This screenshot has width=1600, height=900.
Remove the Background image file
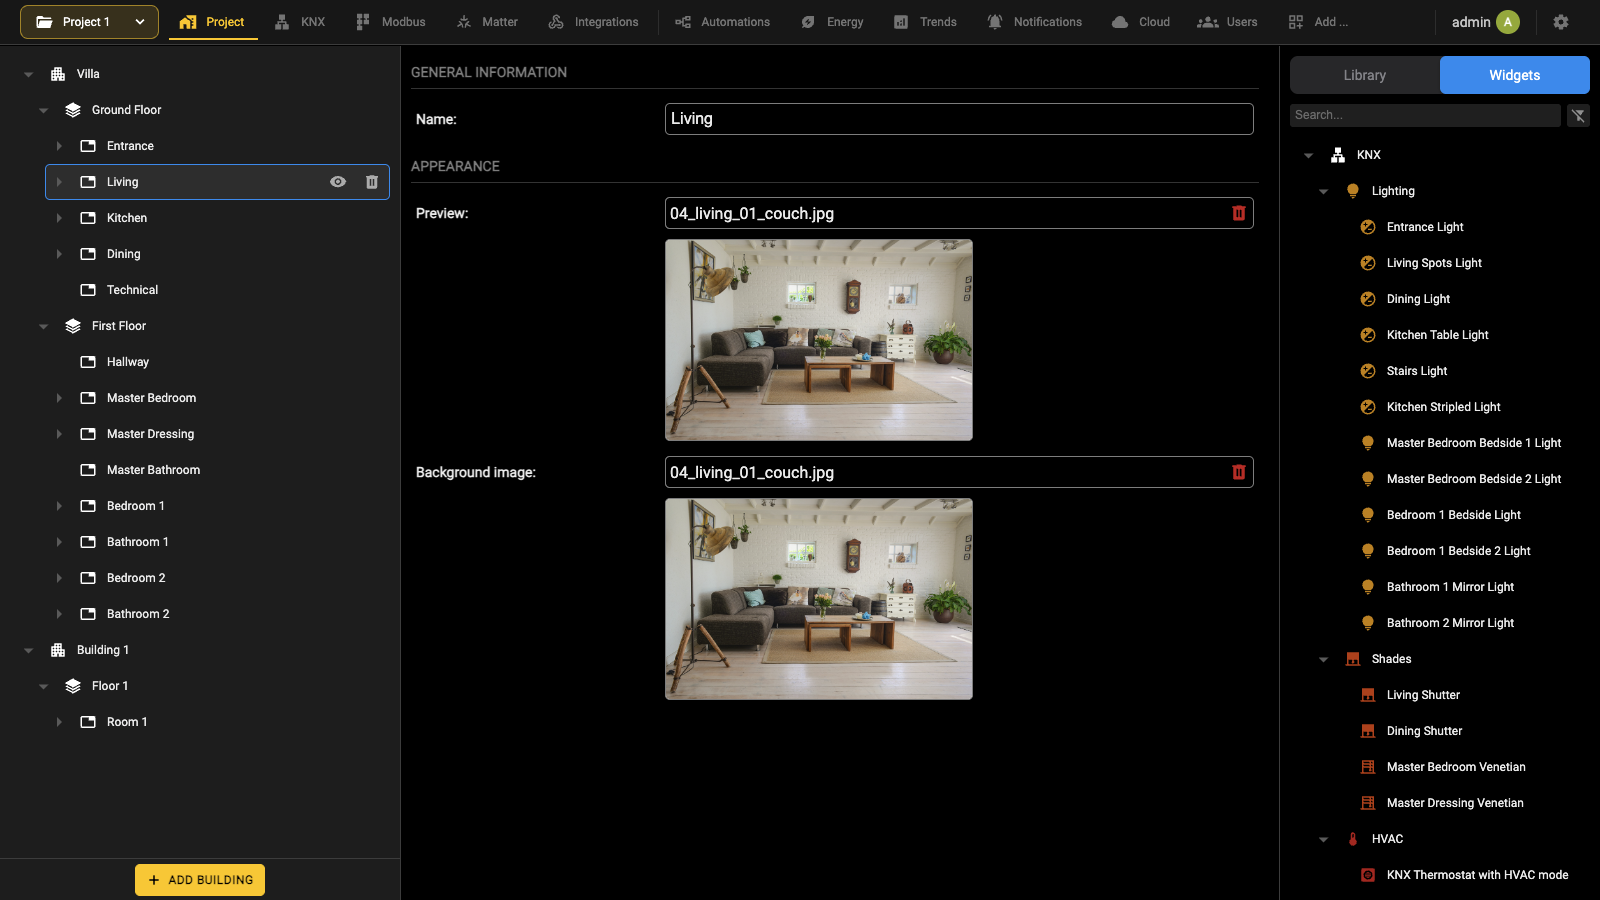click(x=1239, y=472)
